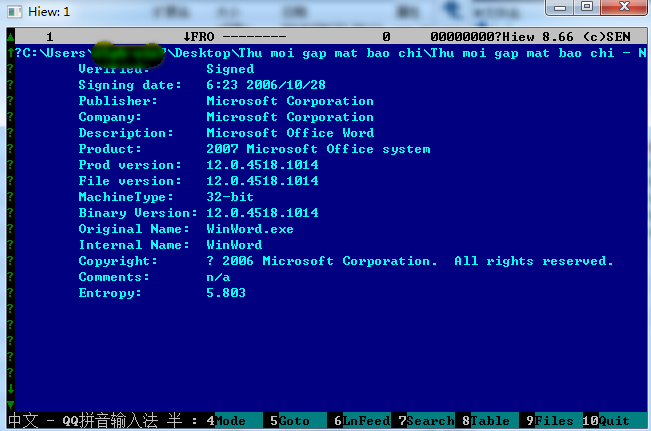The image size is (651, 431).
Task: Select the Company value Microsoft Corporation
Action: click(290, 117)
